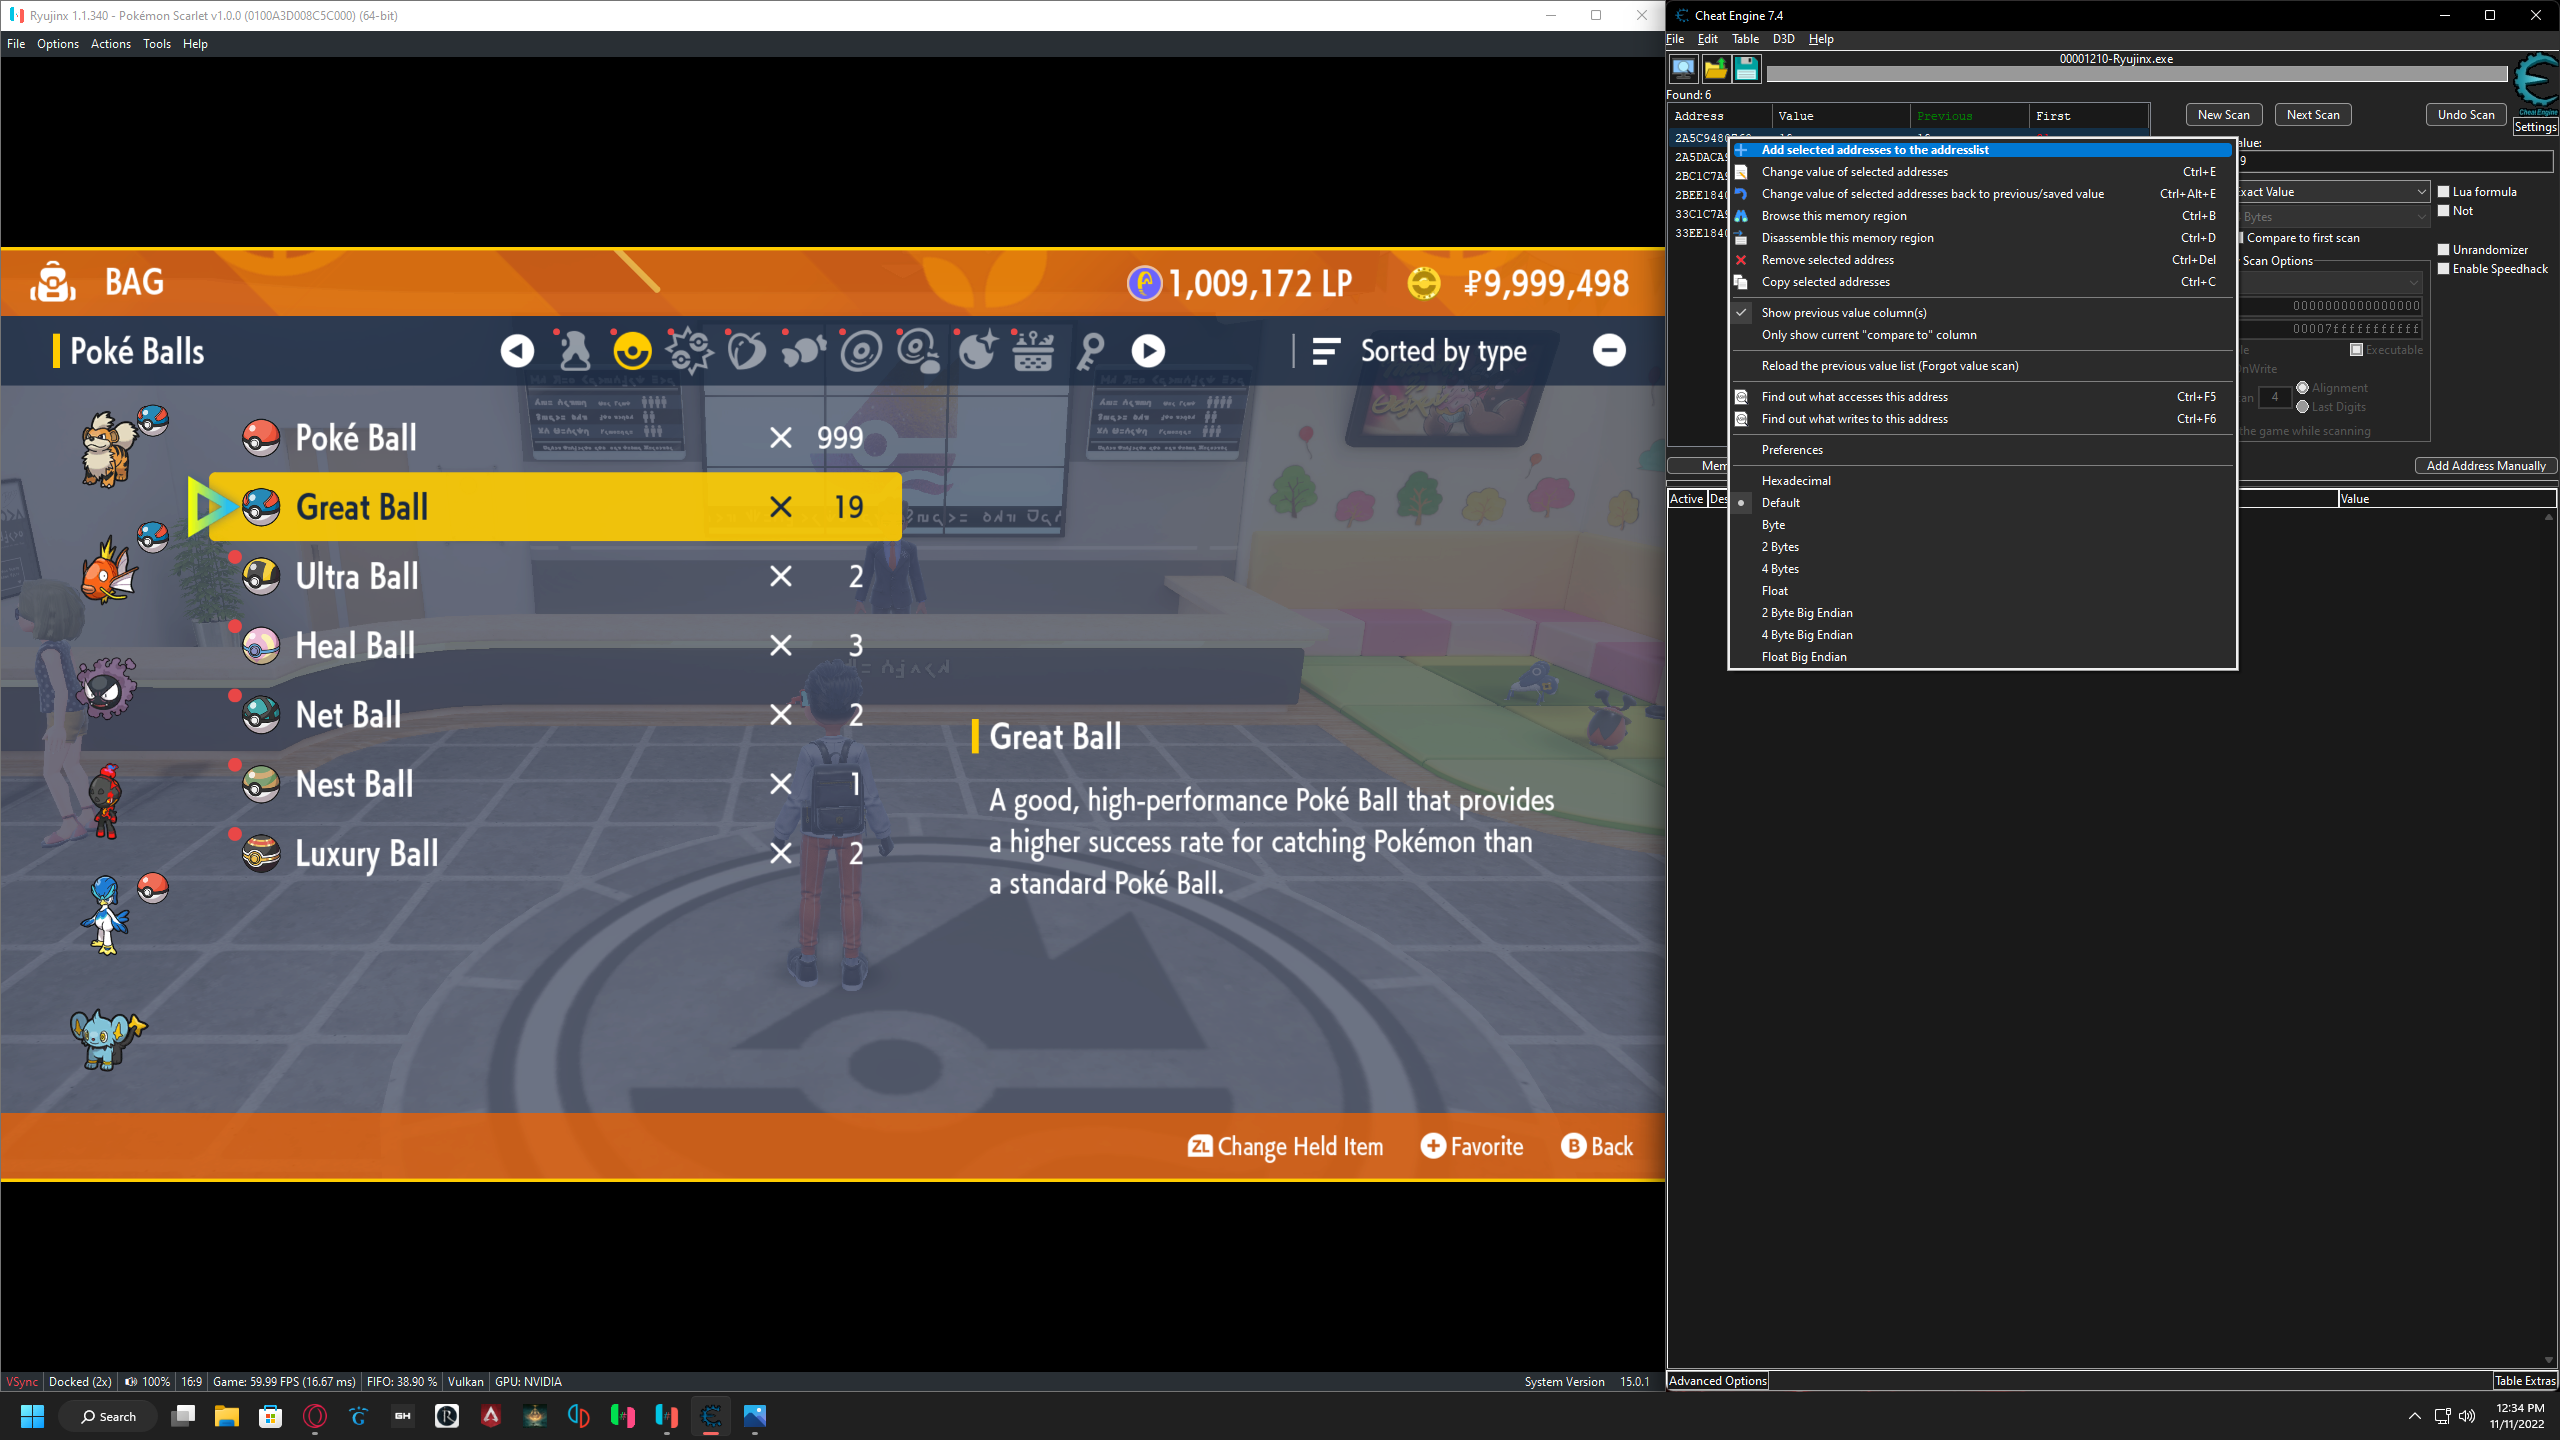The width and height of the screenshot is (2560, 1440).
Task: Select 4 Bytes in the context menu
Action: [x=1982, y=569]
